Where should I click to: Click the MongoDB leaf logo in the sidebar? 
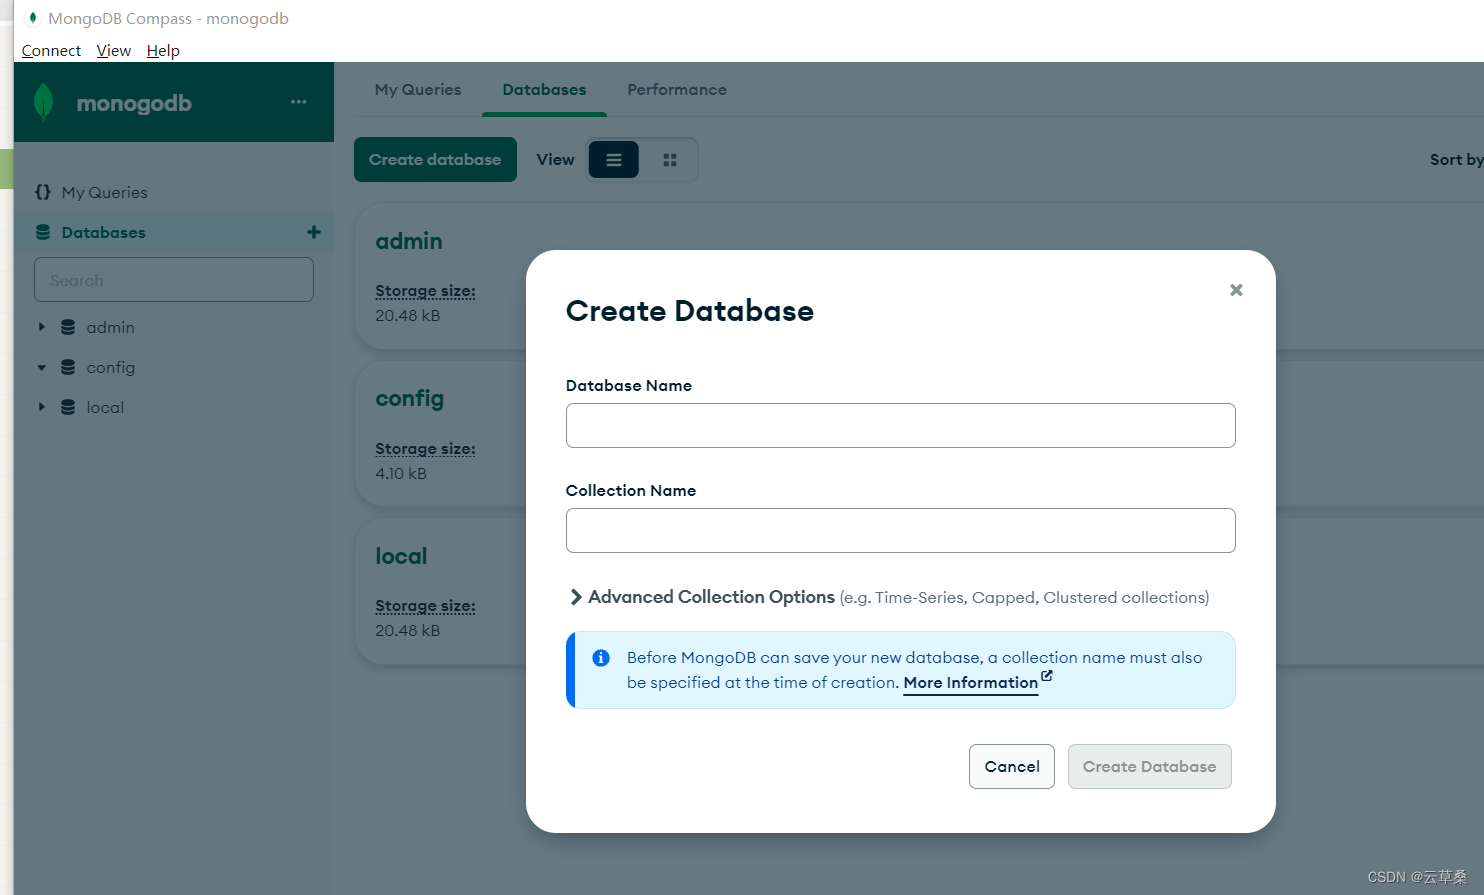(44, 101)
